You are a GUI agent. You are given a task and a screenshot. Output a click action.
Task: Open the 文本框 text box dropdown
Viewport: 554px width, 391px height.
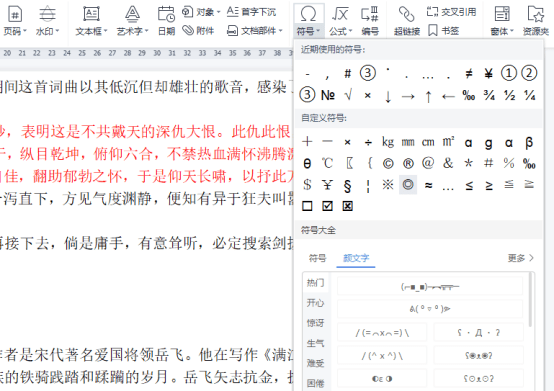[91, 20]
